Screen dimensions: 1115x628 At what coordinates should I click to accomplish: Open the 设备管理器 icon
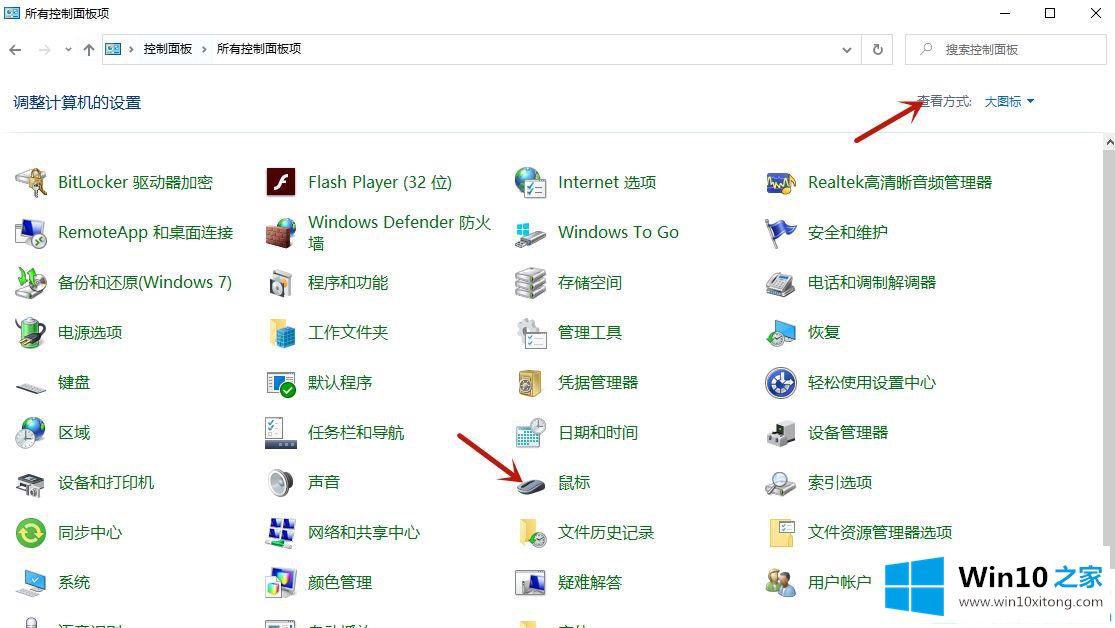pyautogui.click(x=781, y=433)
